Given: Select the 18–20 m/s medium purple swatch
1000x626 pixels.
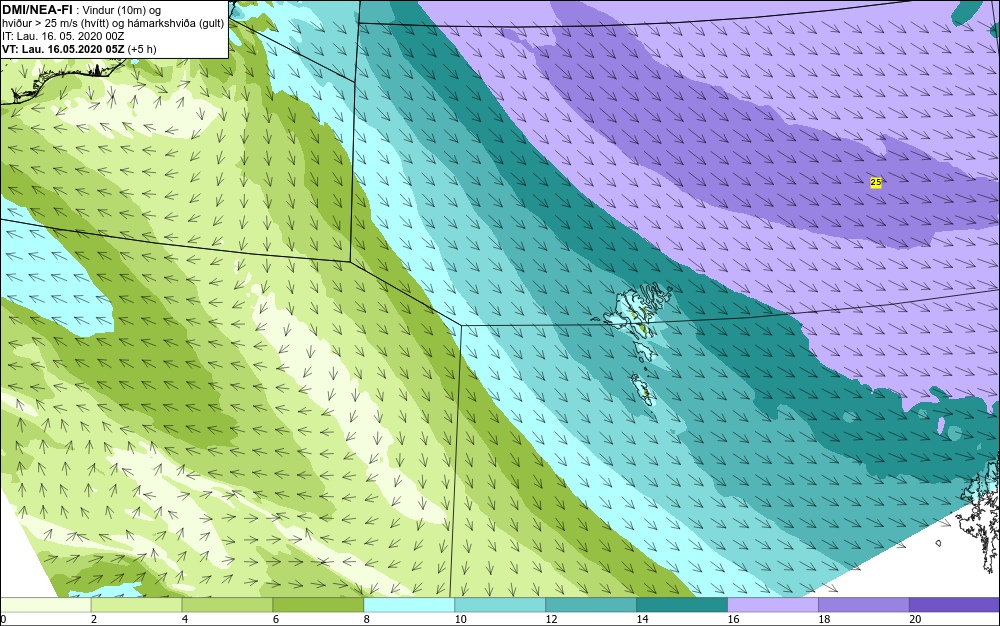Looking at the screenshot, I should coord(864,604).
